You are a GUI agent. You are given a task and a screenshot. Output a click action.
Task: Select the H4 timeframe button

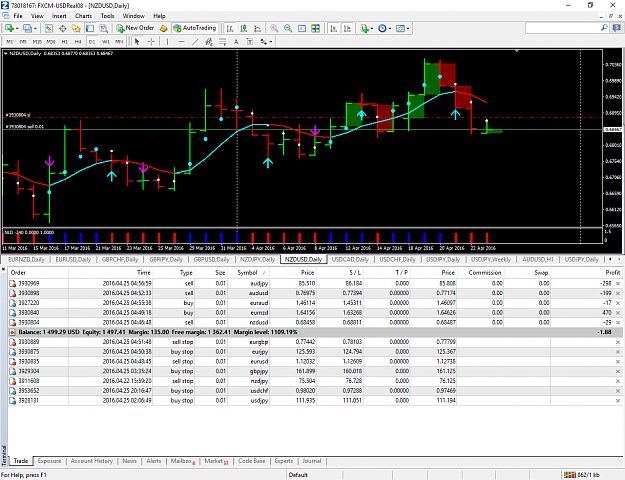coord(78,41)
